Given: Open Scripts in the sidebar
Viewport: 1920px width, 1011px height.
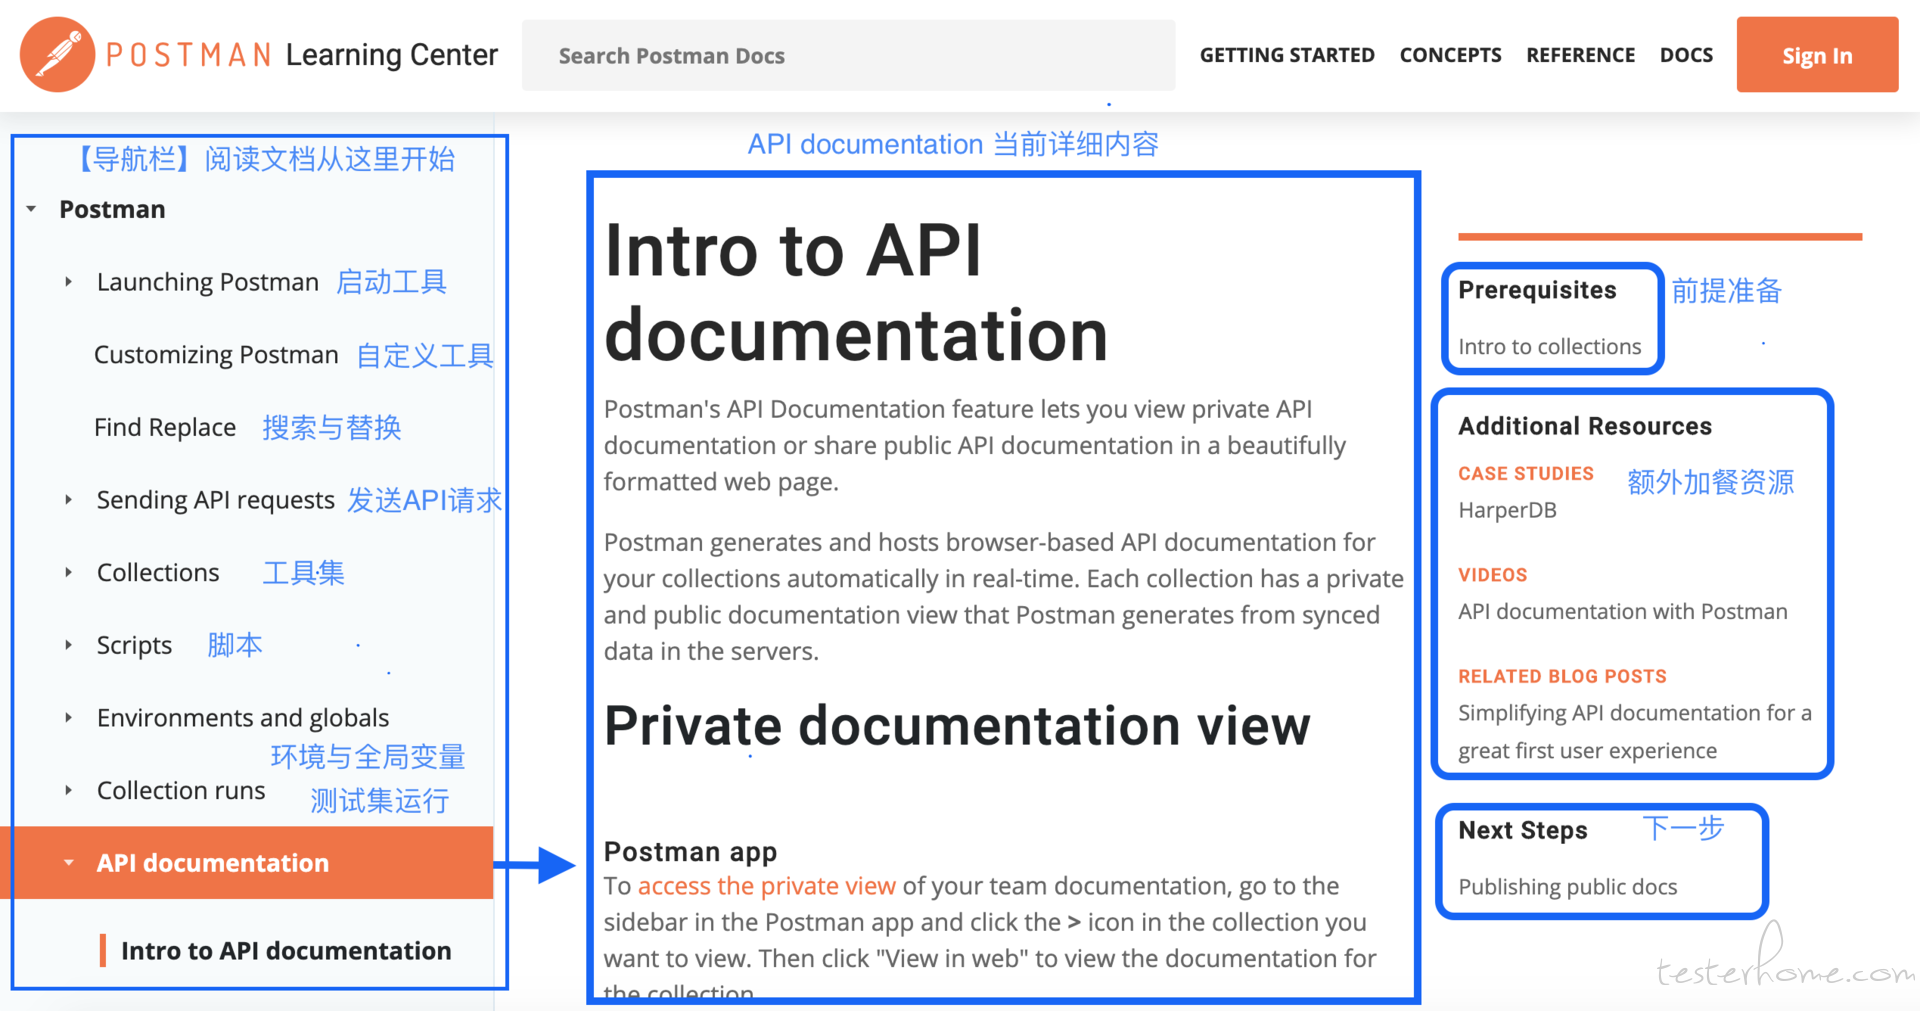Looking at the screenshot, I should coord(134,645).
